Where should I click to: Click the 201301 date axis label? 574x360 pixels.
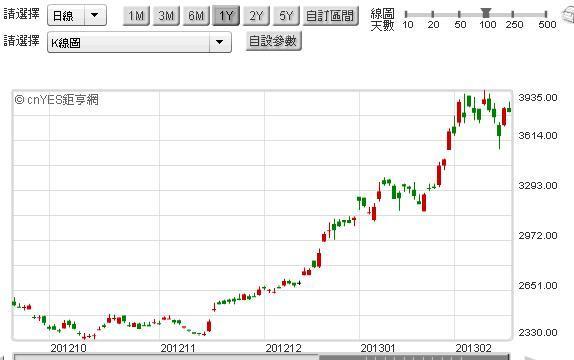coord(378,348)
